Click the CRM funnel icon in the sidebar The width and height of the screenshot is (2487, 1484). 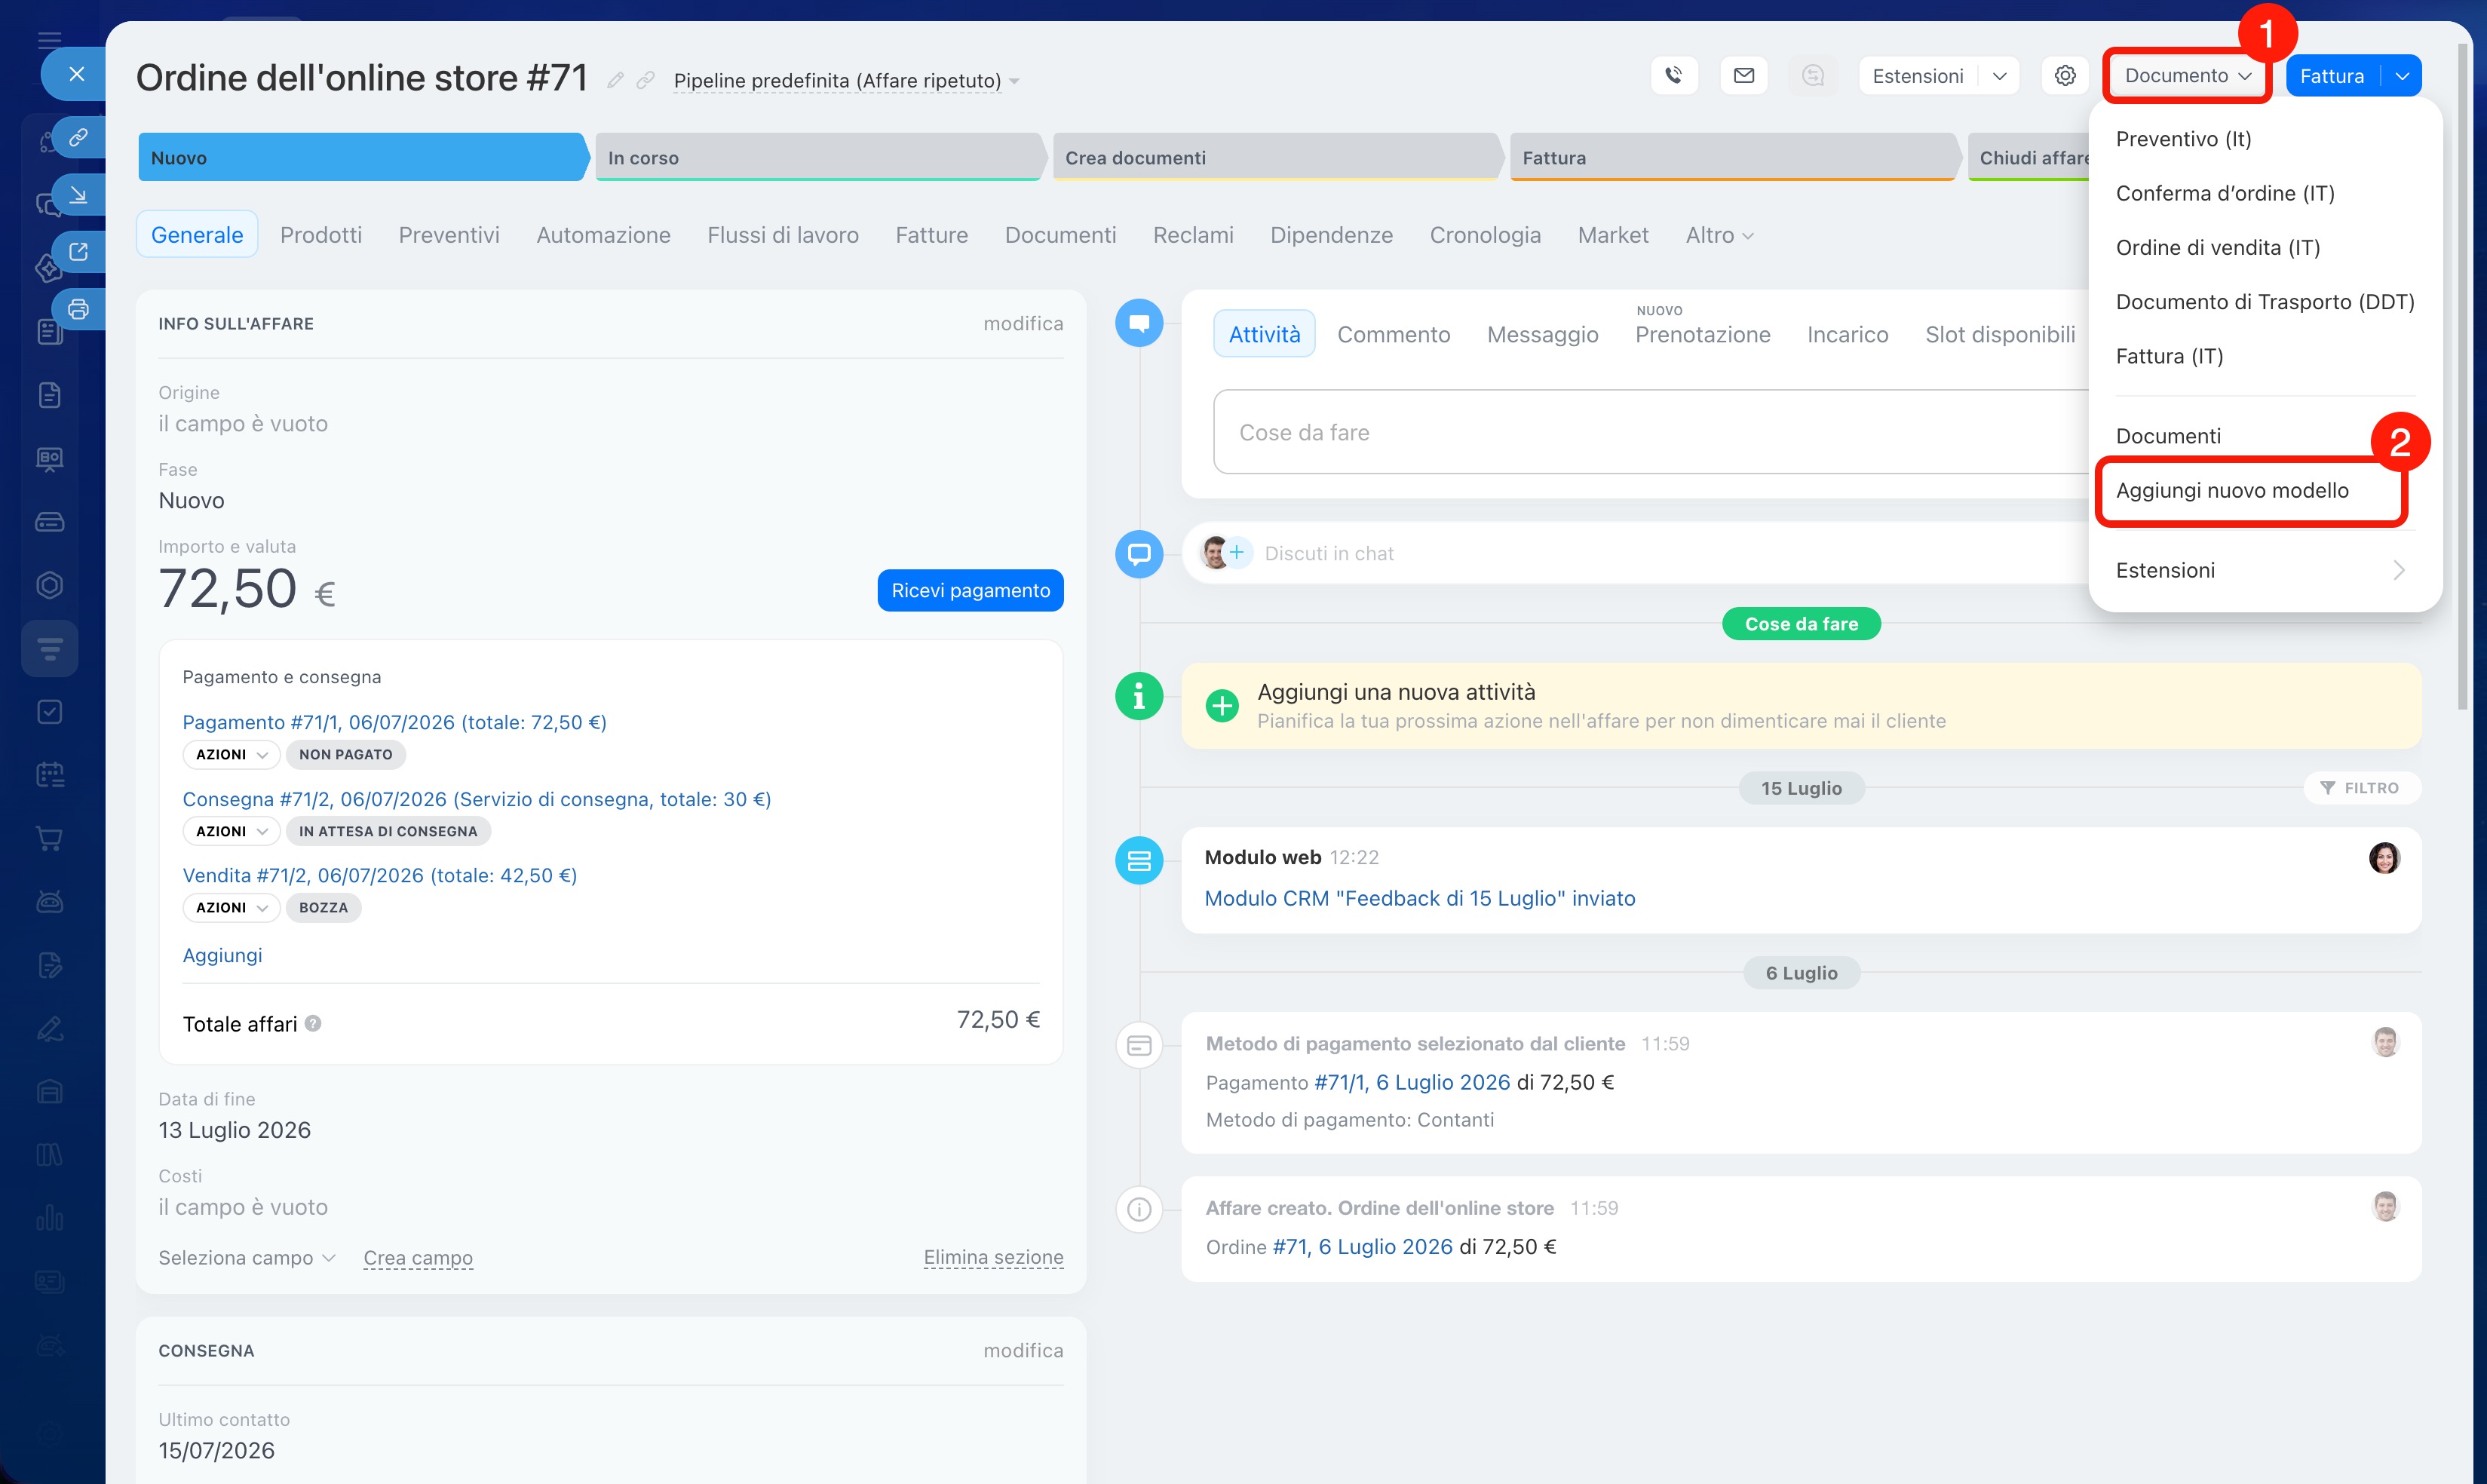coord(50,648)
